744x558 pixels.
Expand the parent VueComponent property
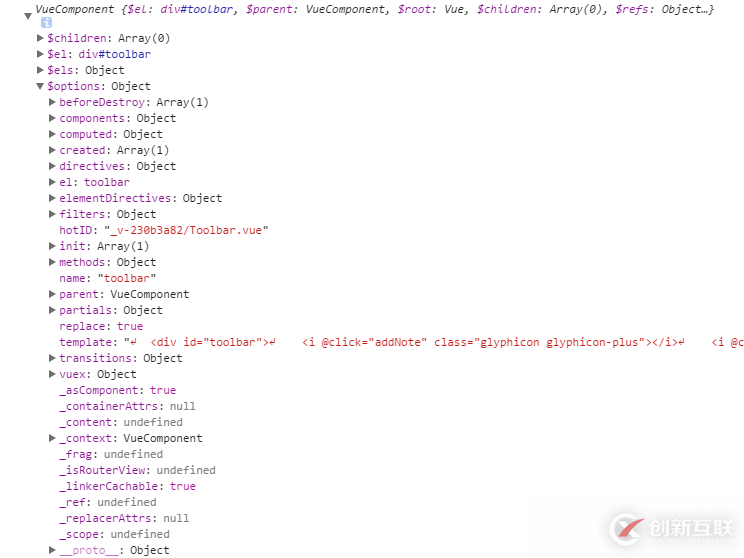tap(52, 294)
